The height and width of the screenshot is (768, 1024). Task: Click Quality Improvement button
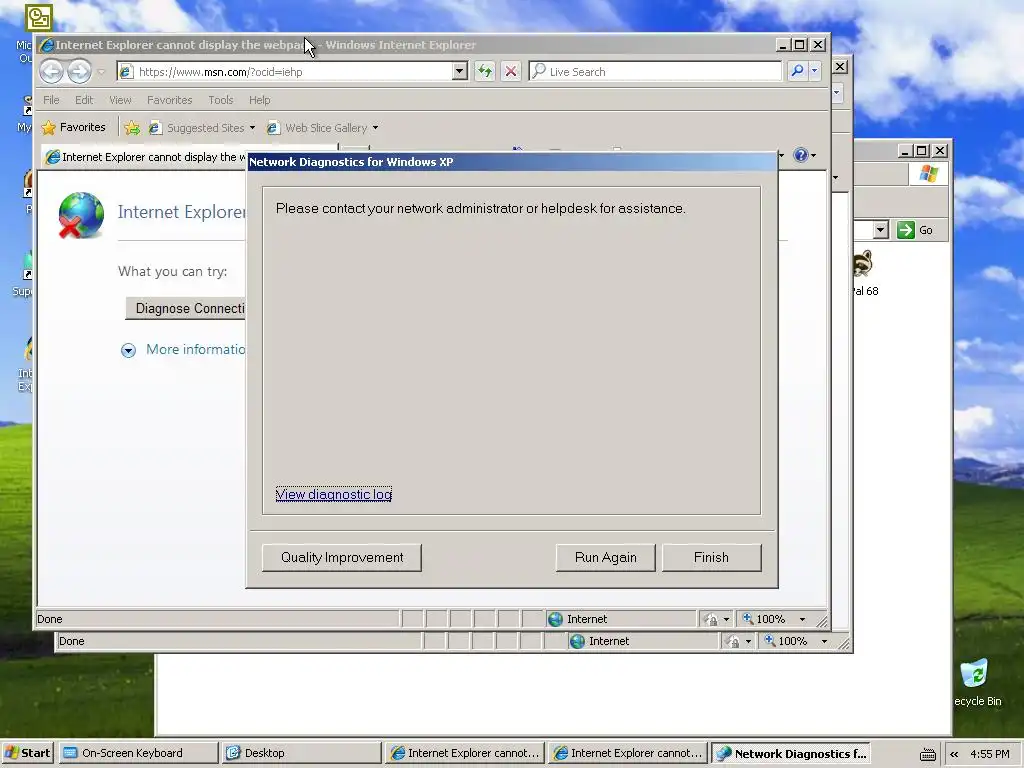(x=342, y=558)
